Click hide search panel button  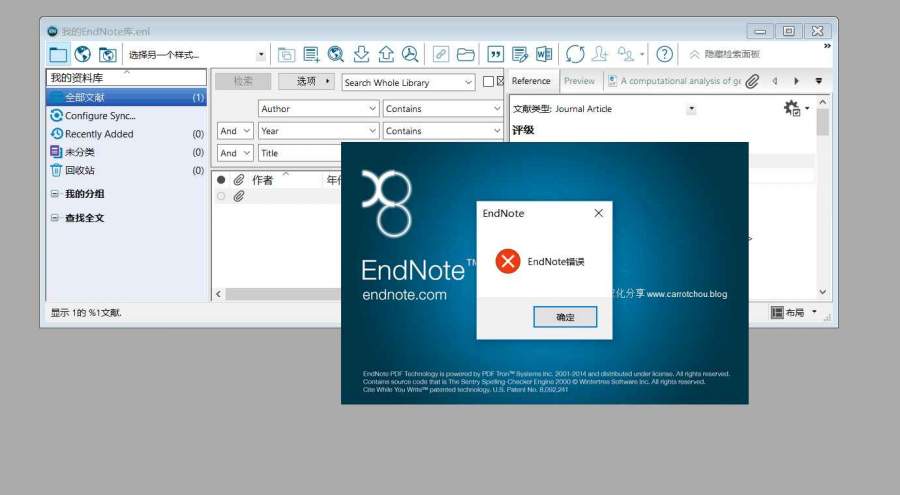(x=724, y=55)
